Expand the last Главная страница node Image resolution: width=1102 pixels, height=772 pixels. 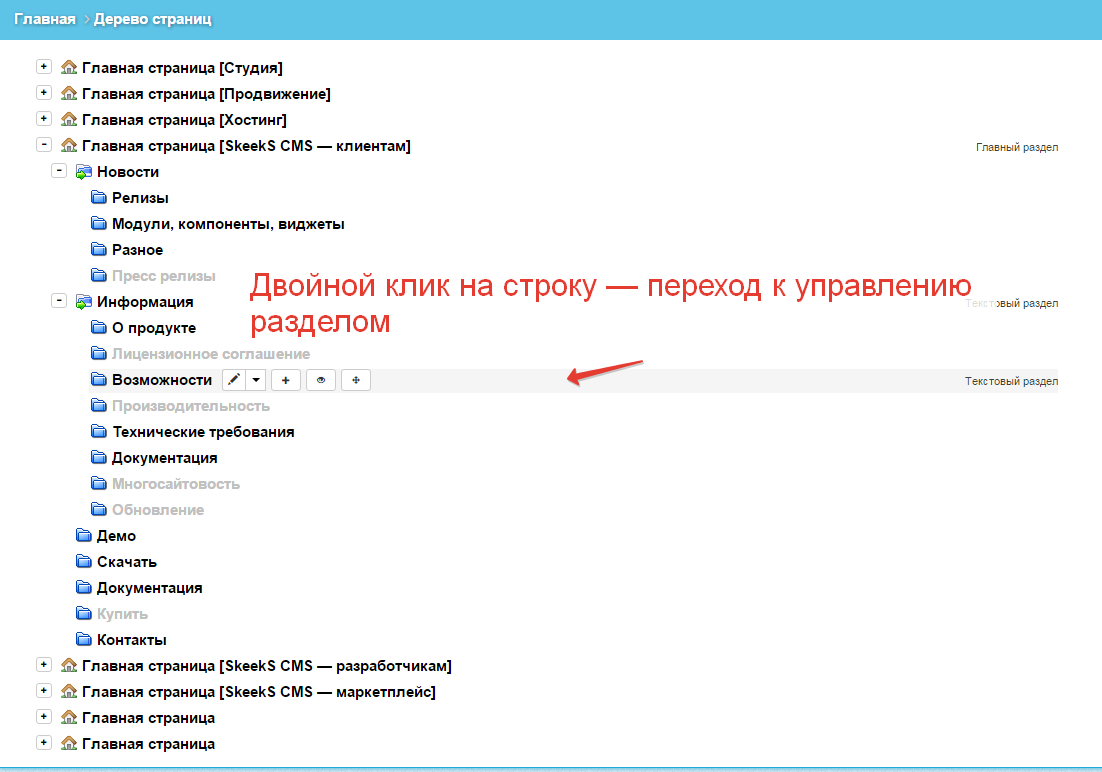point(44,742)
